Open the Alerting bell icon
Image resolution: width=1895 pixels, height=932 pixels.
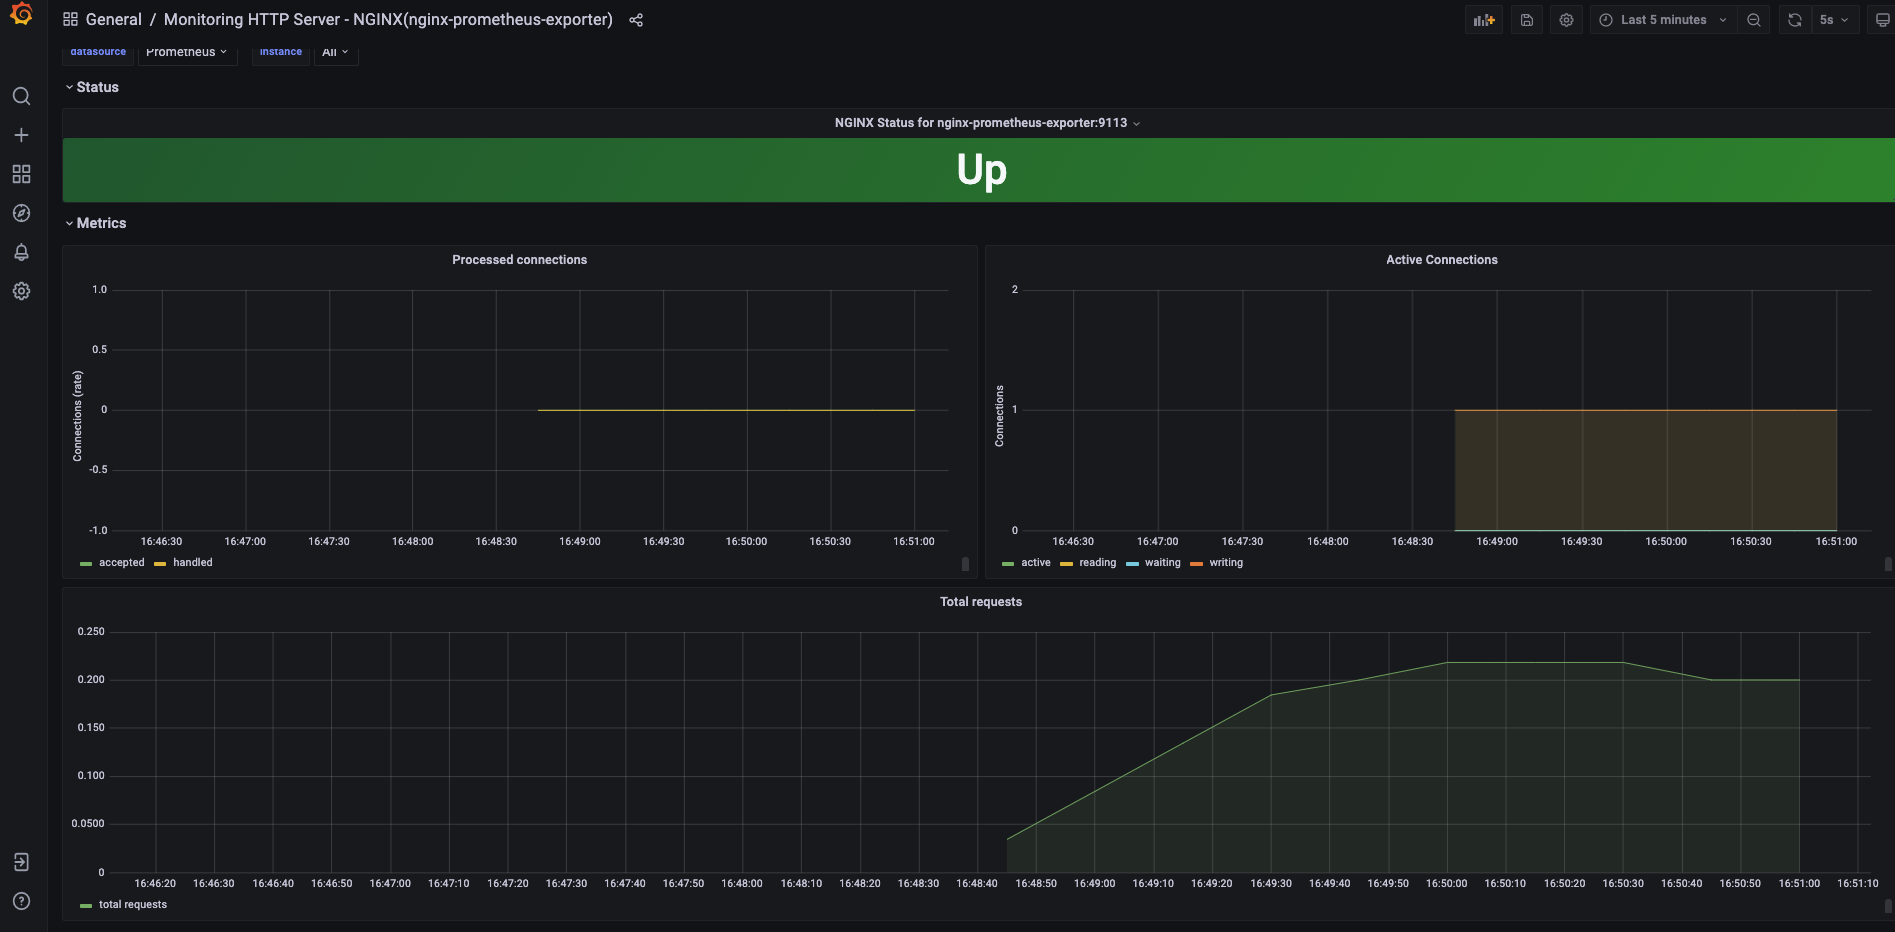coord(21,252)
